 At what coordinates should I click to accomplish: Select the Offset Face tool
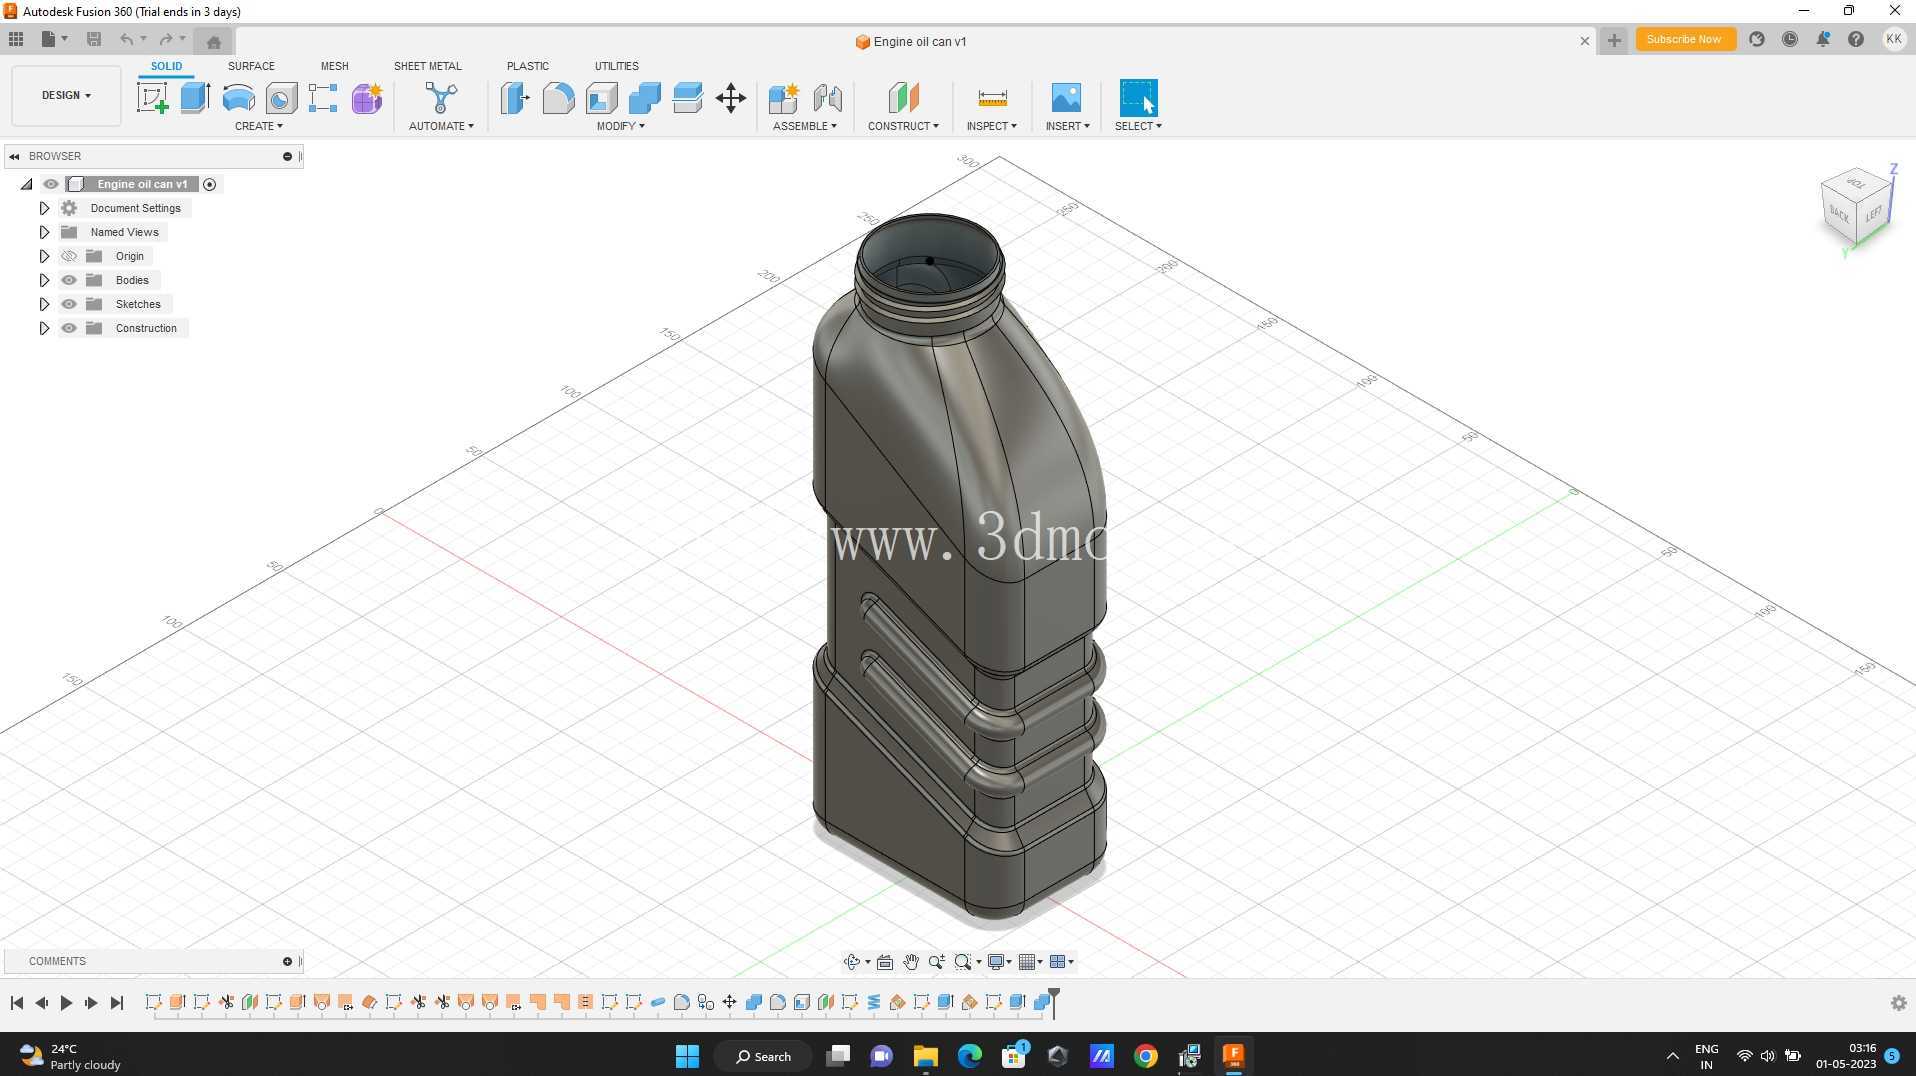(688, 98)
